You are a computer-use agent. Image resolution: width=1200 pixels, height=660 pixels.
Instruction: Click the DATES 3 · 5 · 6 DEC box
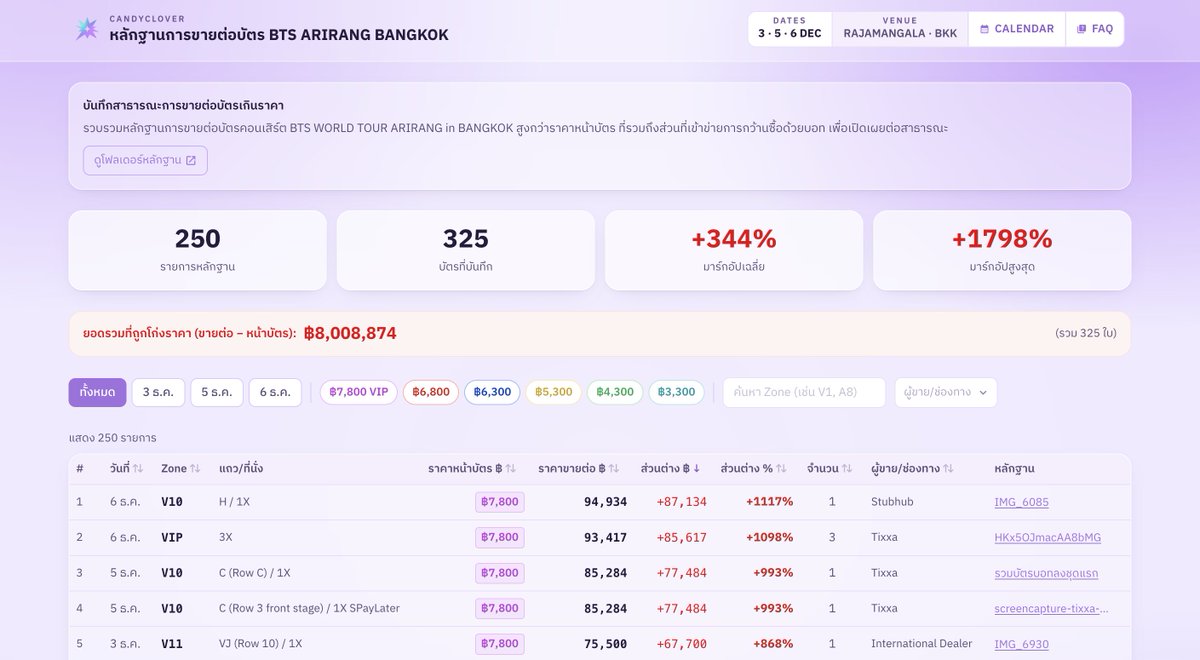790,29
